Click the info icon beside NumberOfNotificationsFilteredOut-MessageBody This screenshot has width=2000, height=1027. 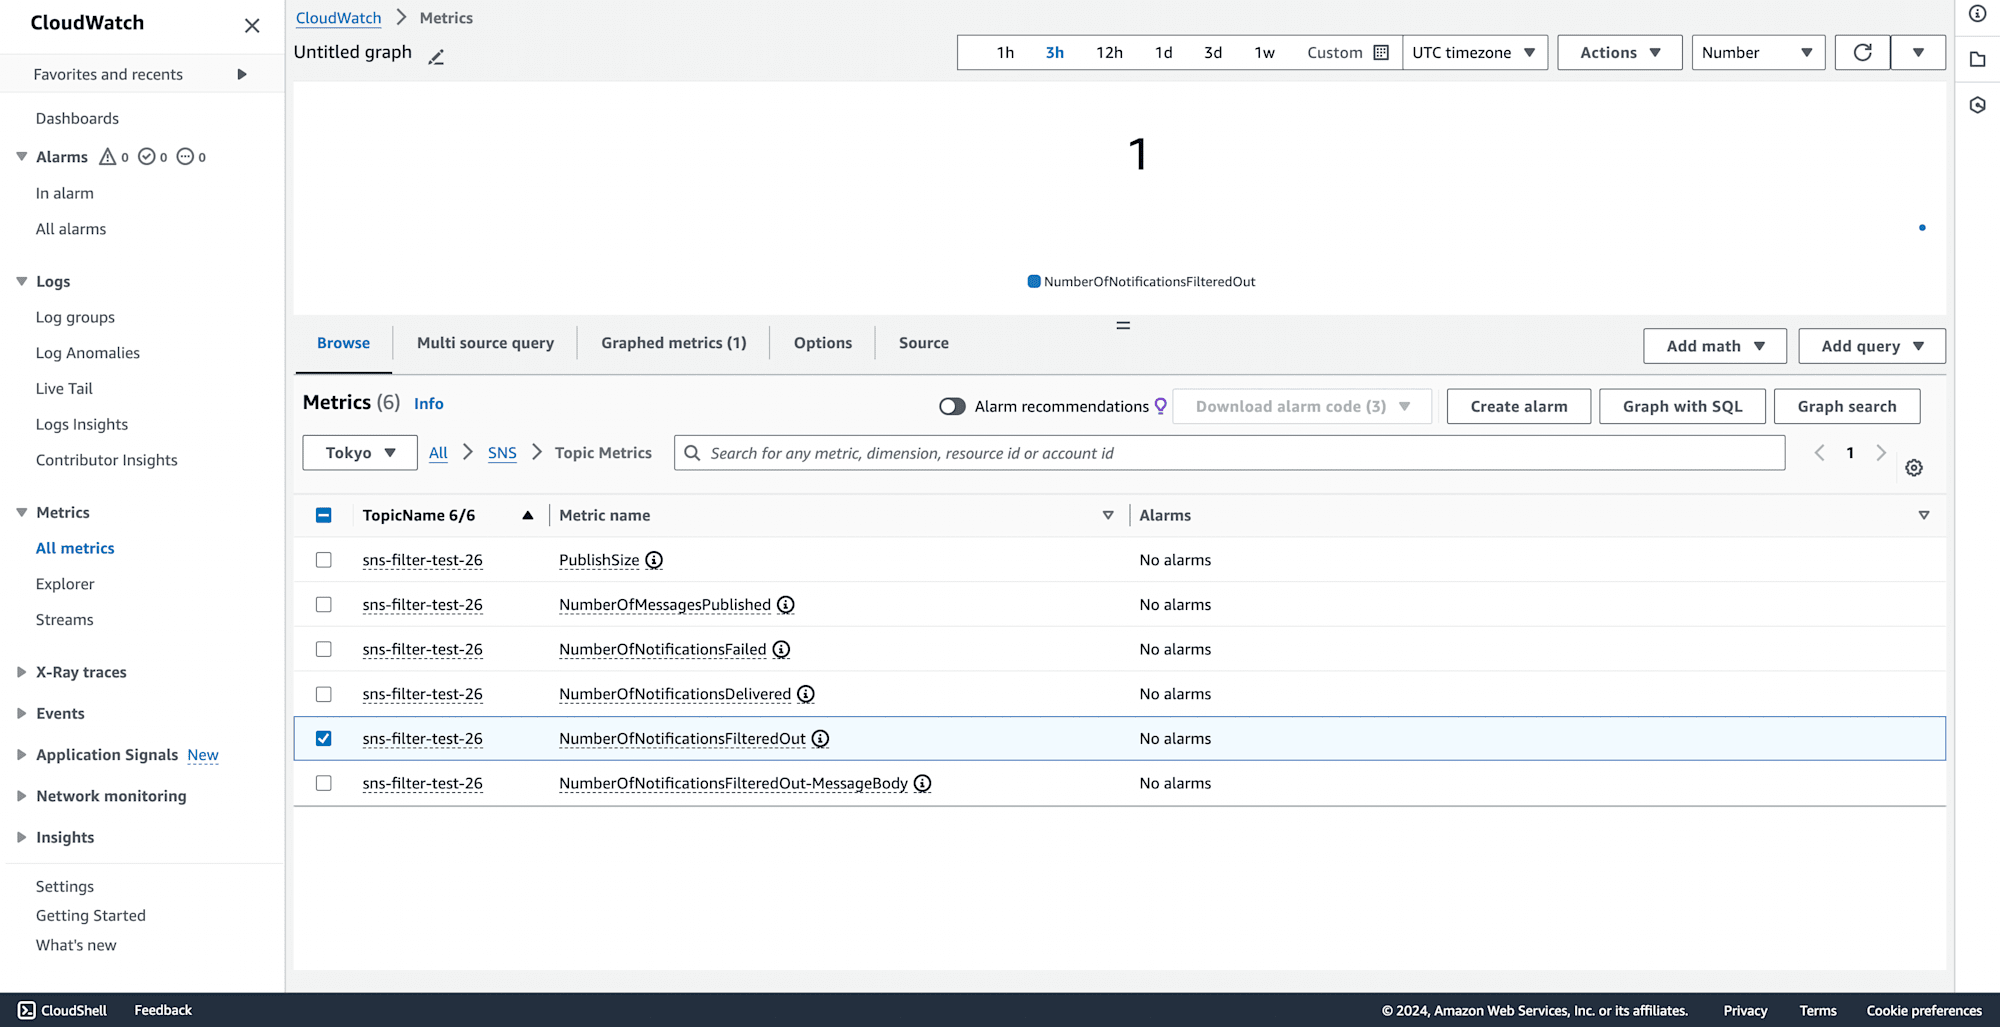(x=922, y=783)
